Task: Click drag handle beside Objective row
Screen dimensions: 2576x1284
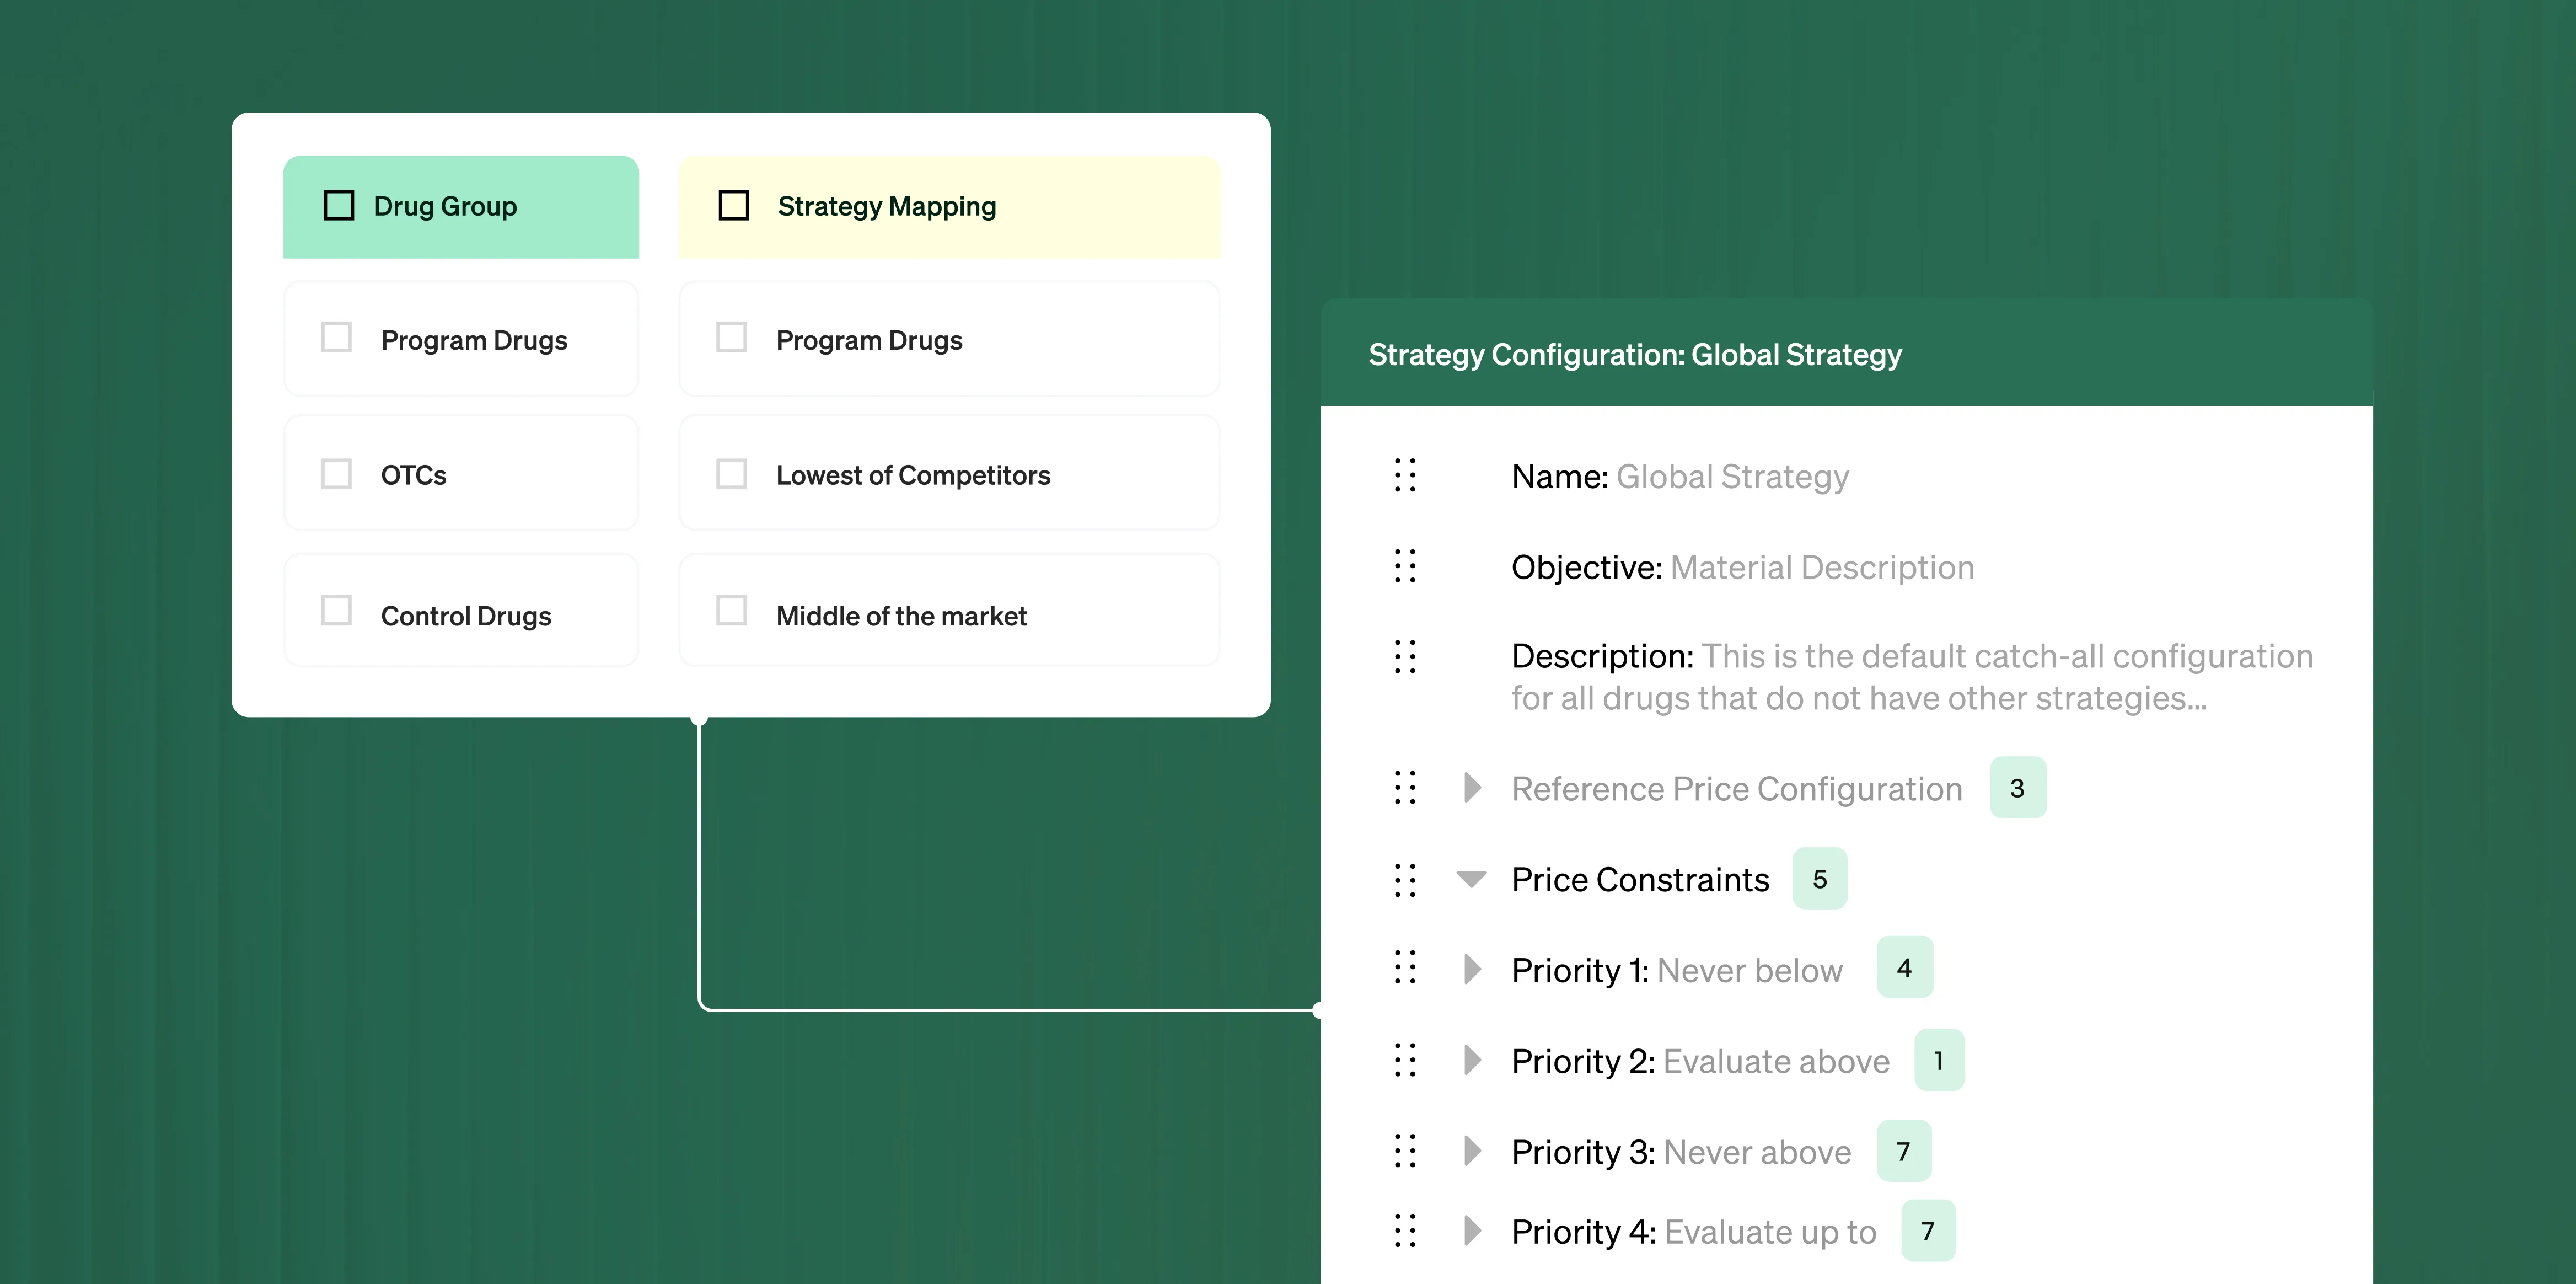Action: pos(1405,566)
